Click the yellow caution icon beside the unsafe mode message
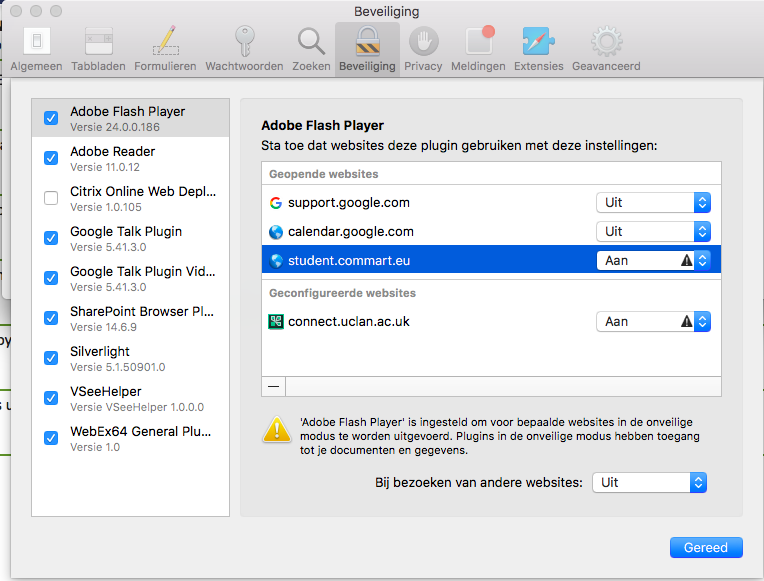Image resolution: width=764 pixels, height=581 pixels. click(x=277, y=429)
